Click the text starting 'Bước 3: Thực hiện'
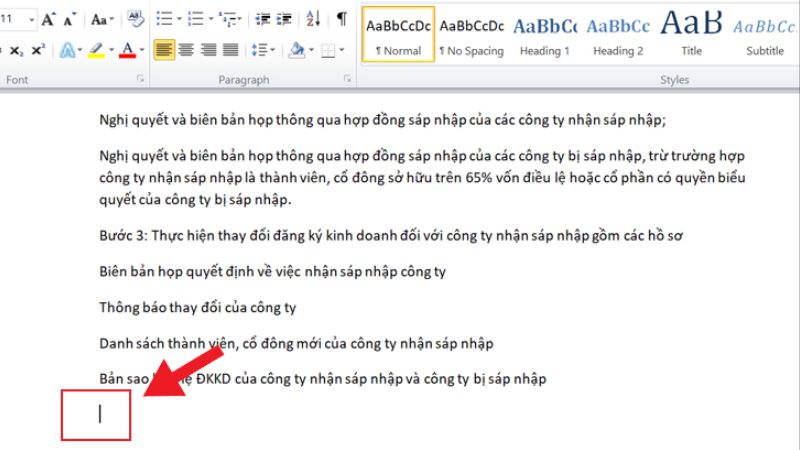This screenshot has height=450, width=800. tap(391, 236)
